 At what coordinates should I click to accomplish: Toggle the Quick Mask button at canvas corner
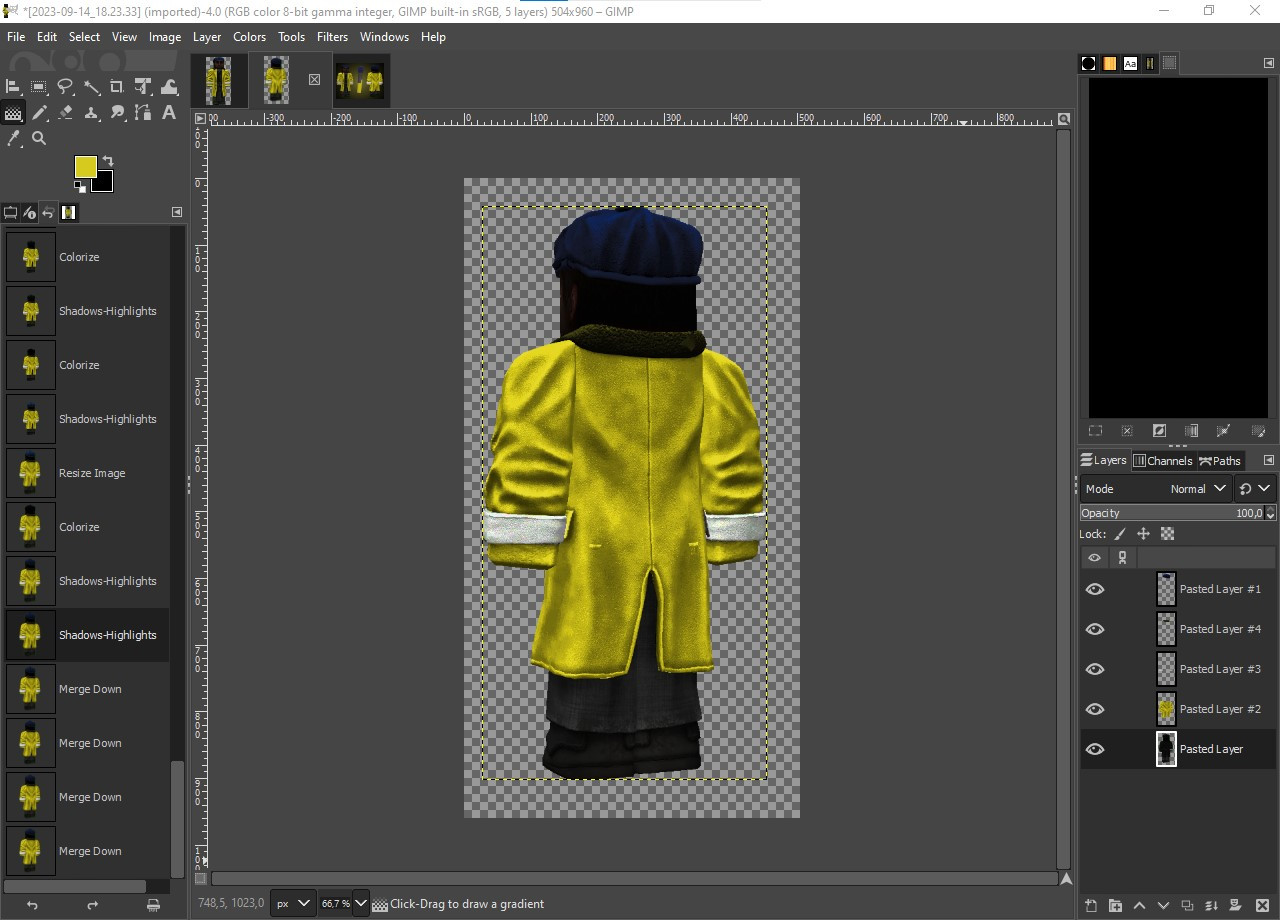(200, 879)
